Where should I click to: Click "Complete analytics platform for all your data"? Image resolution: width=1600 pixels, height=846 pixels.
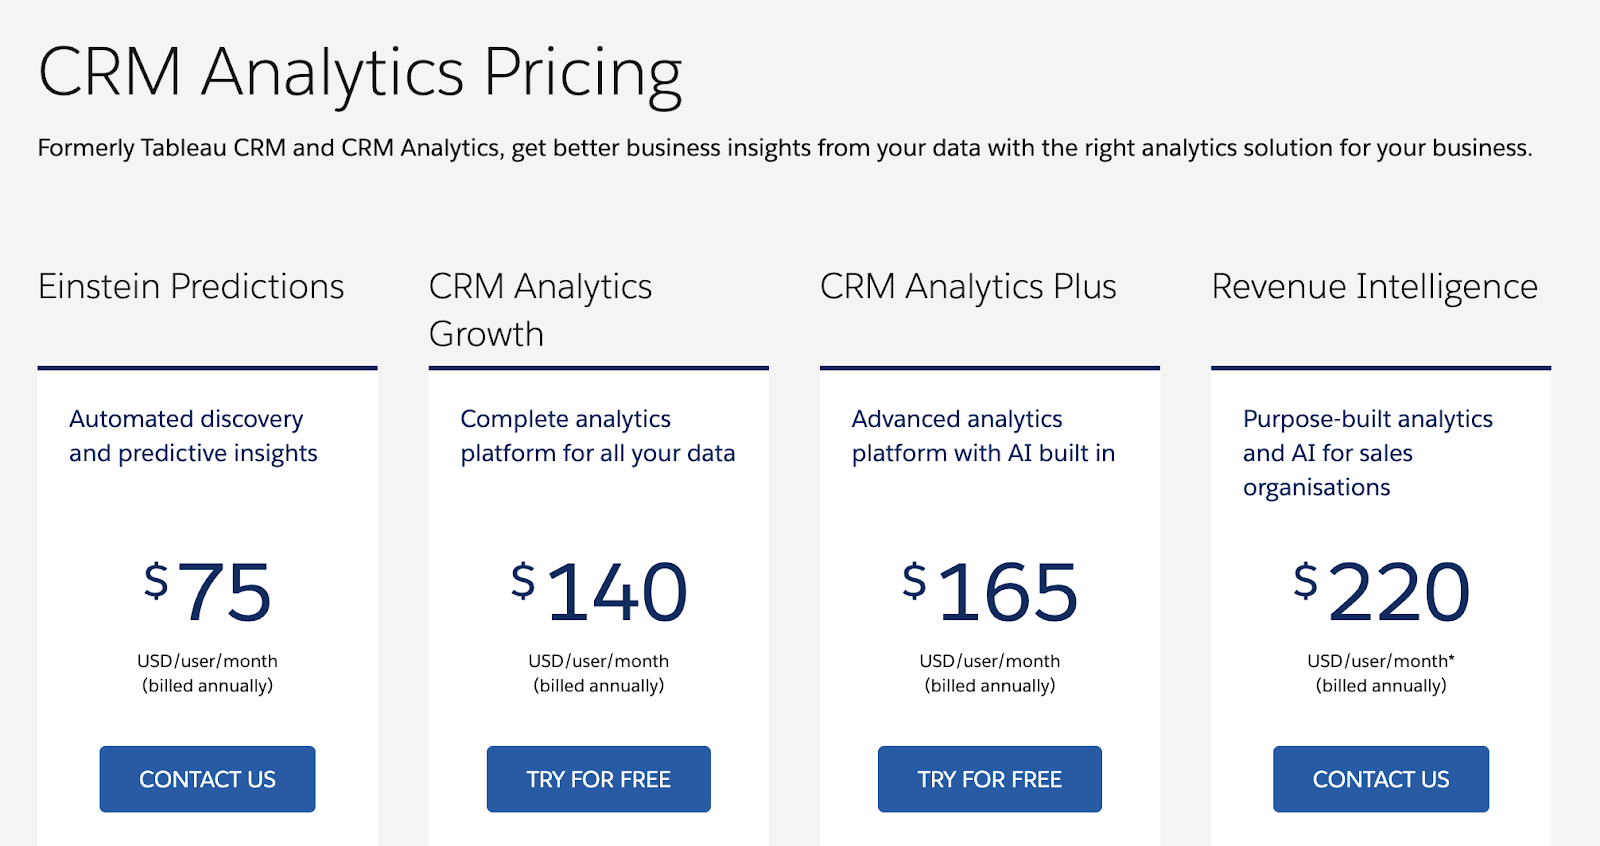pyautogui.click(x=597, y=436)
